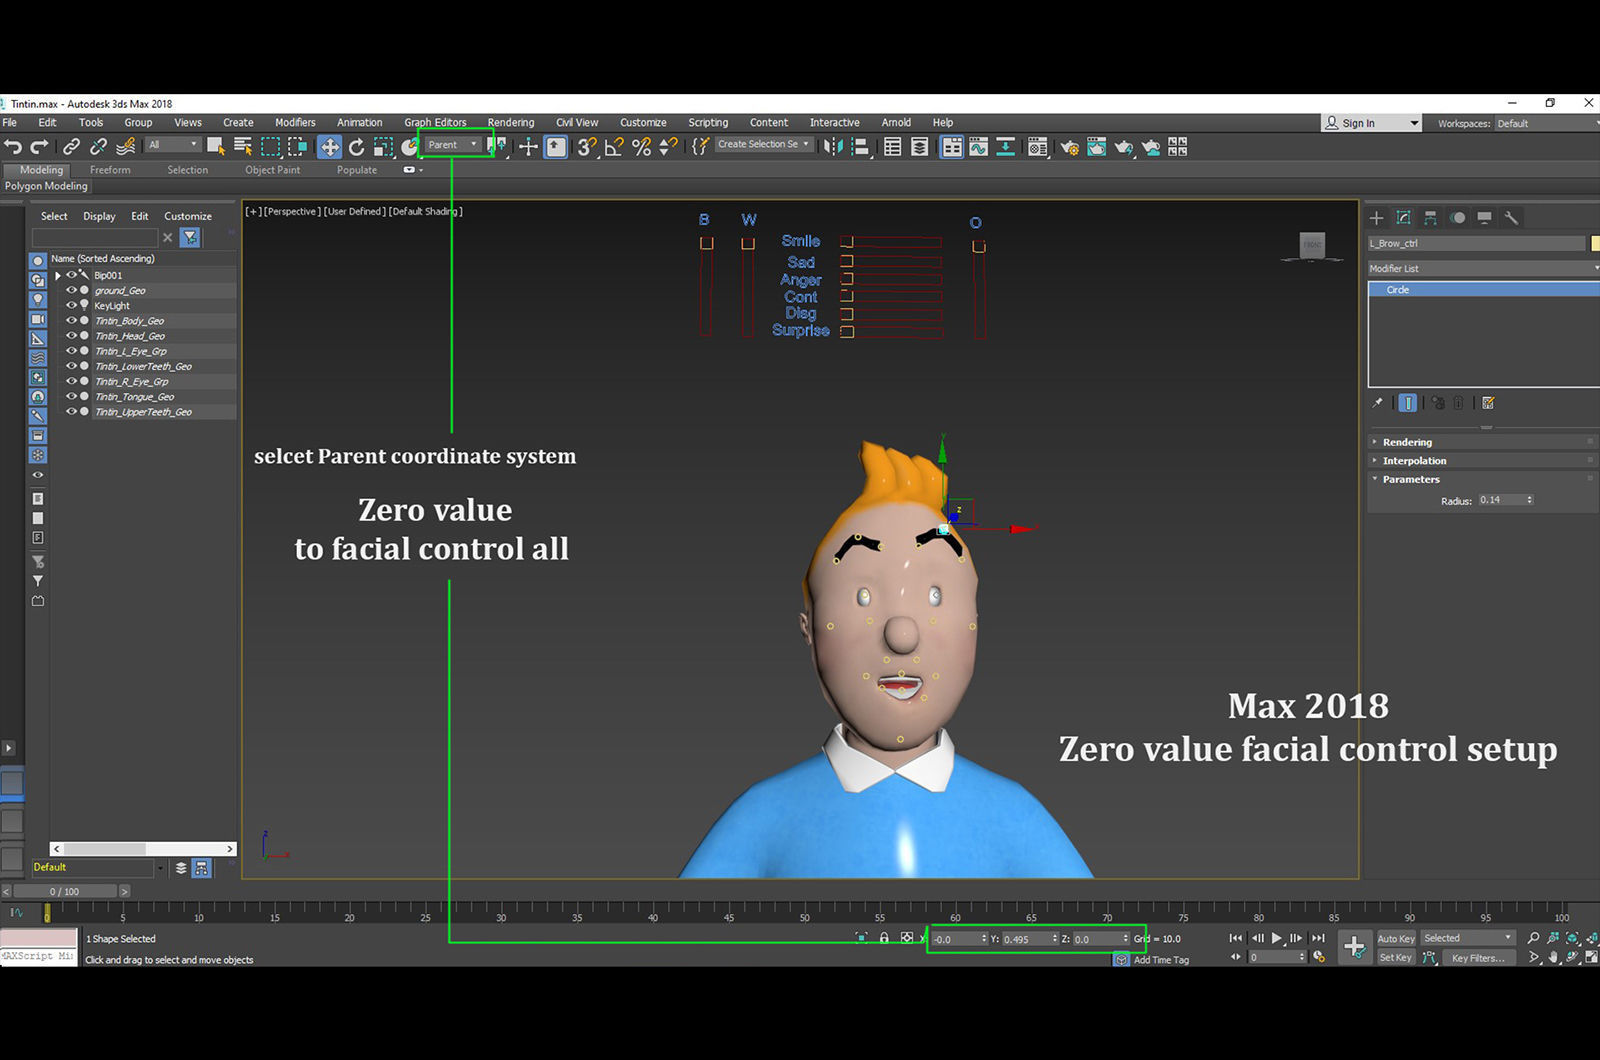Expand the Interpolation rollout
1600x1060 pixels.
1482,461
